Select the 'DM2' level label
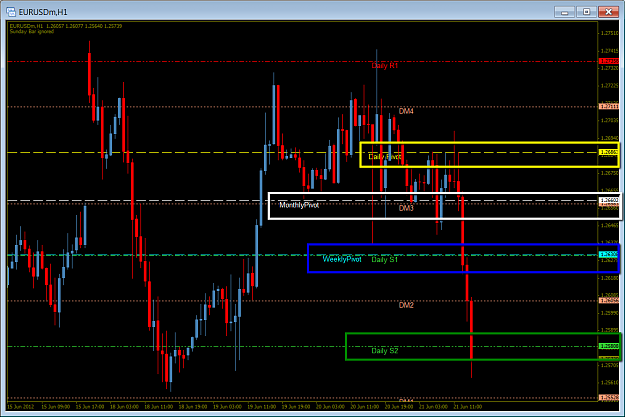Image resolution: width=625 pixels, height=417 pixels. click(x=406, y=305)
